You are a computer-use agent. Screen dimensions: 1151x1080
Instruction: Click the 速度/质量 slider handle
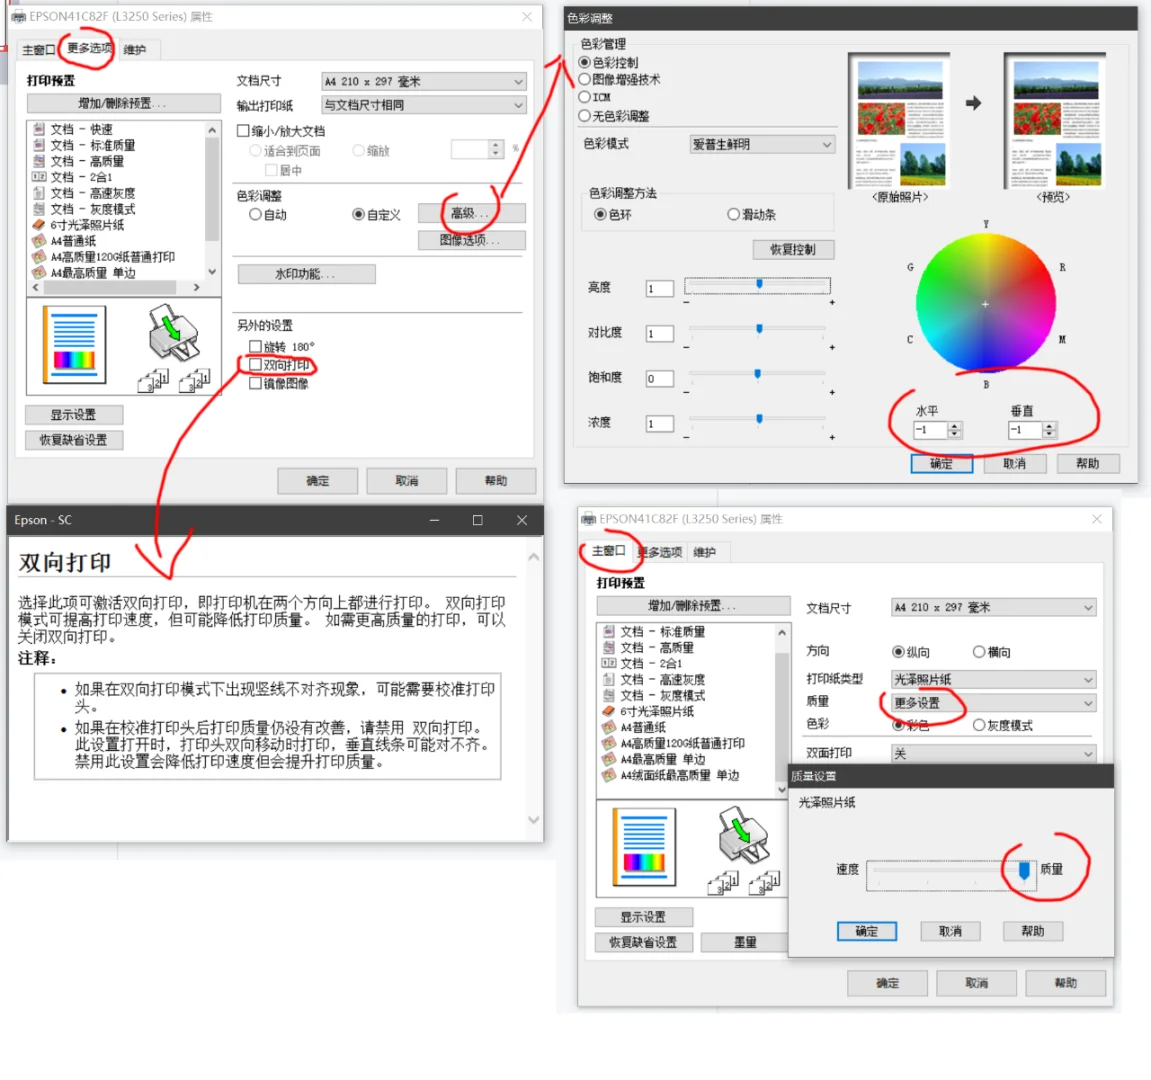coord(1024,871)
